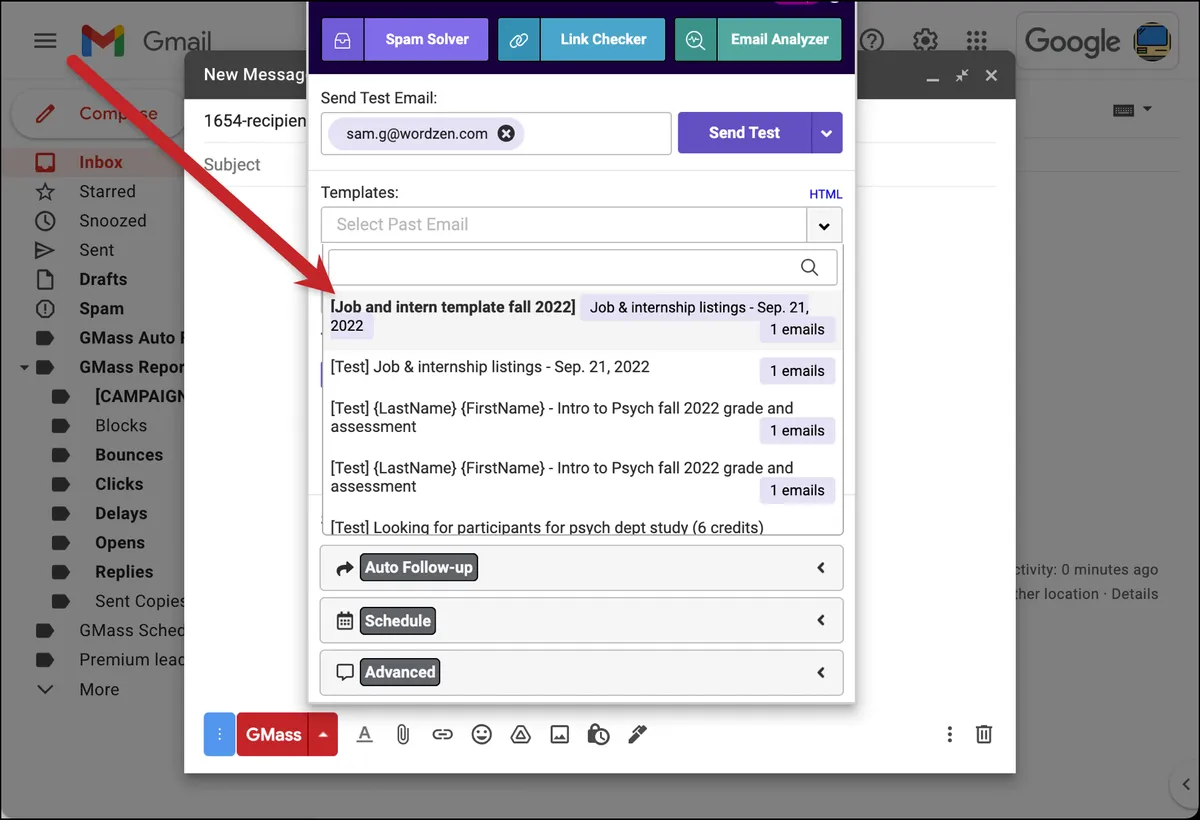Click search magnifier in template search box
This screenshot has height=820, width=1200.
point(810,267)
